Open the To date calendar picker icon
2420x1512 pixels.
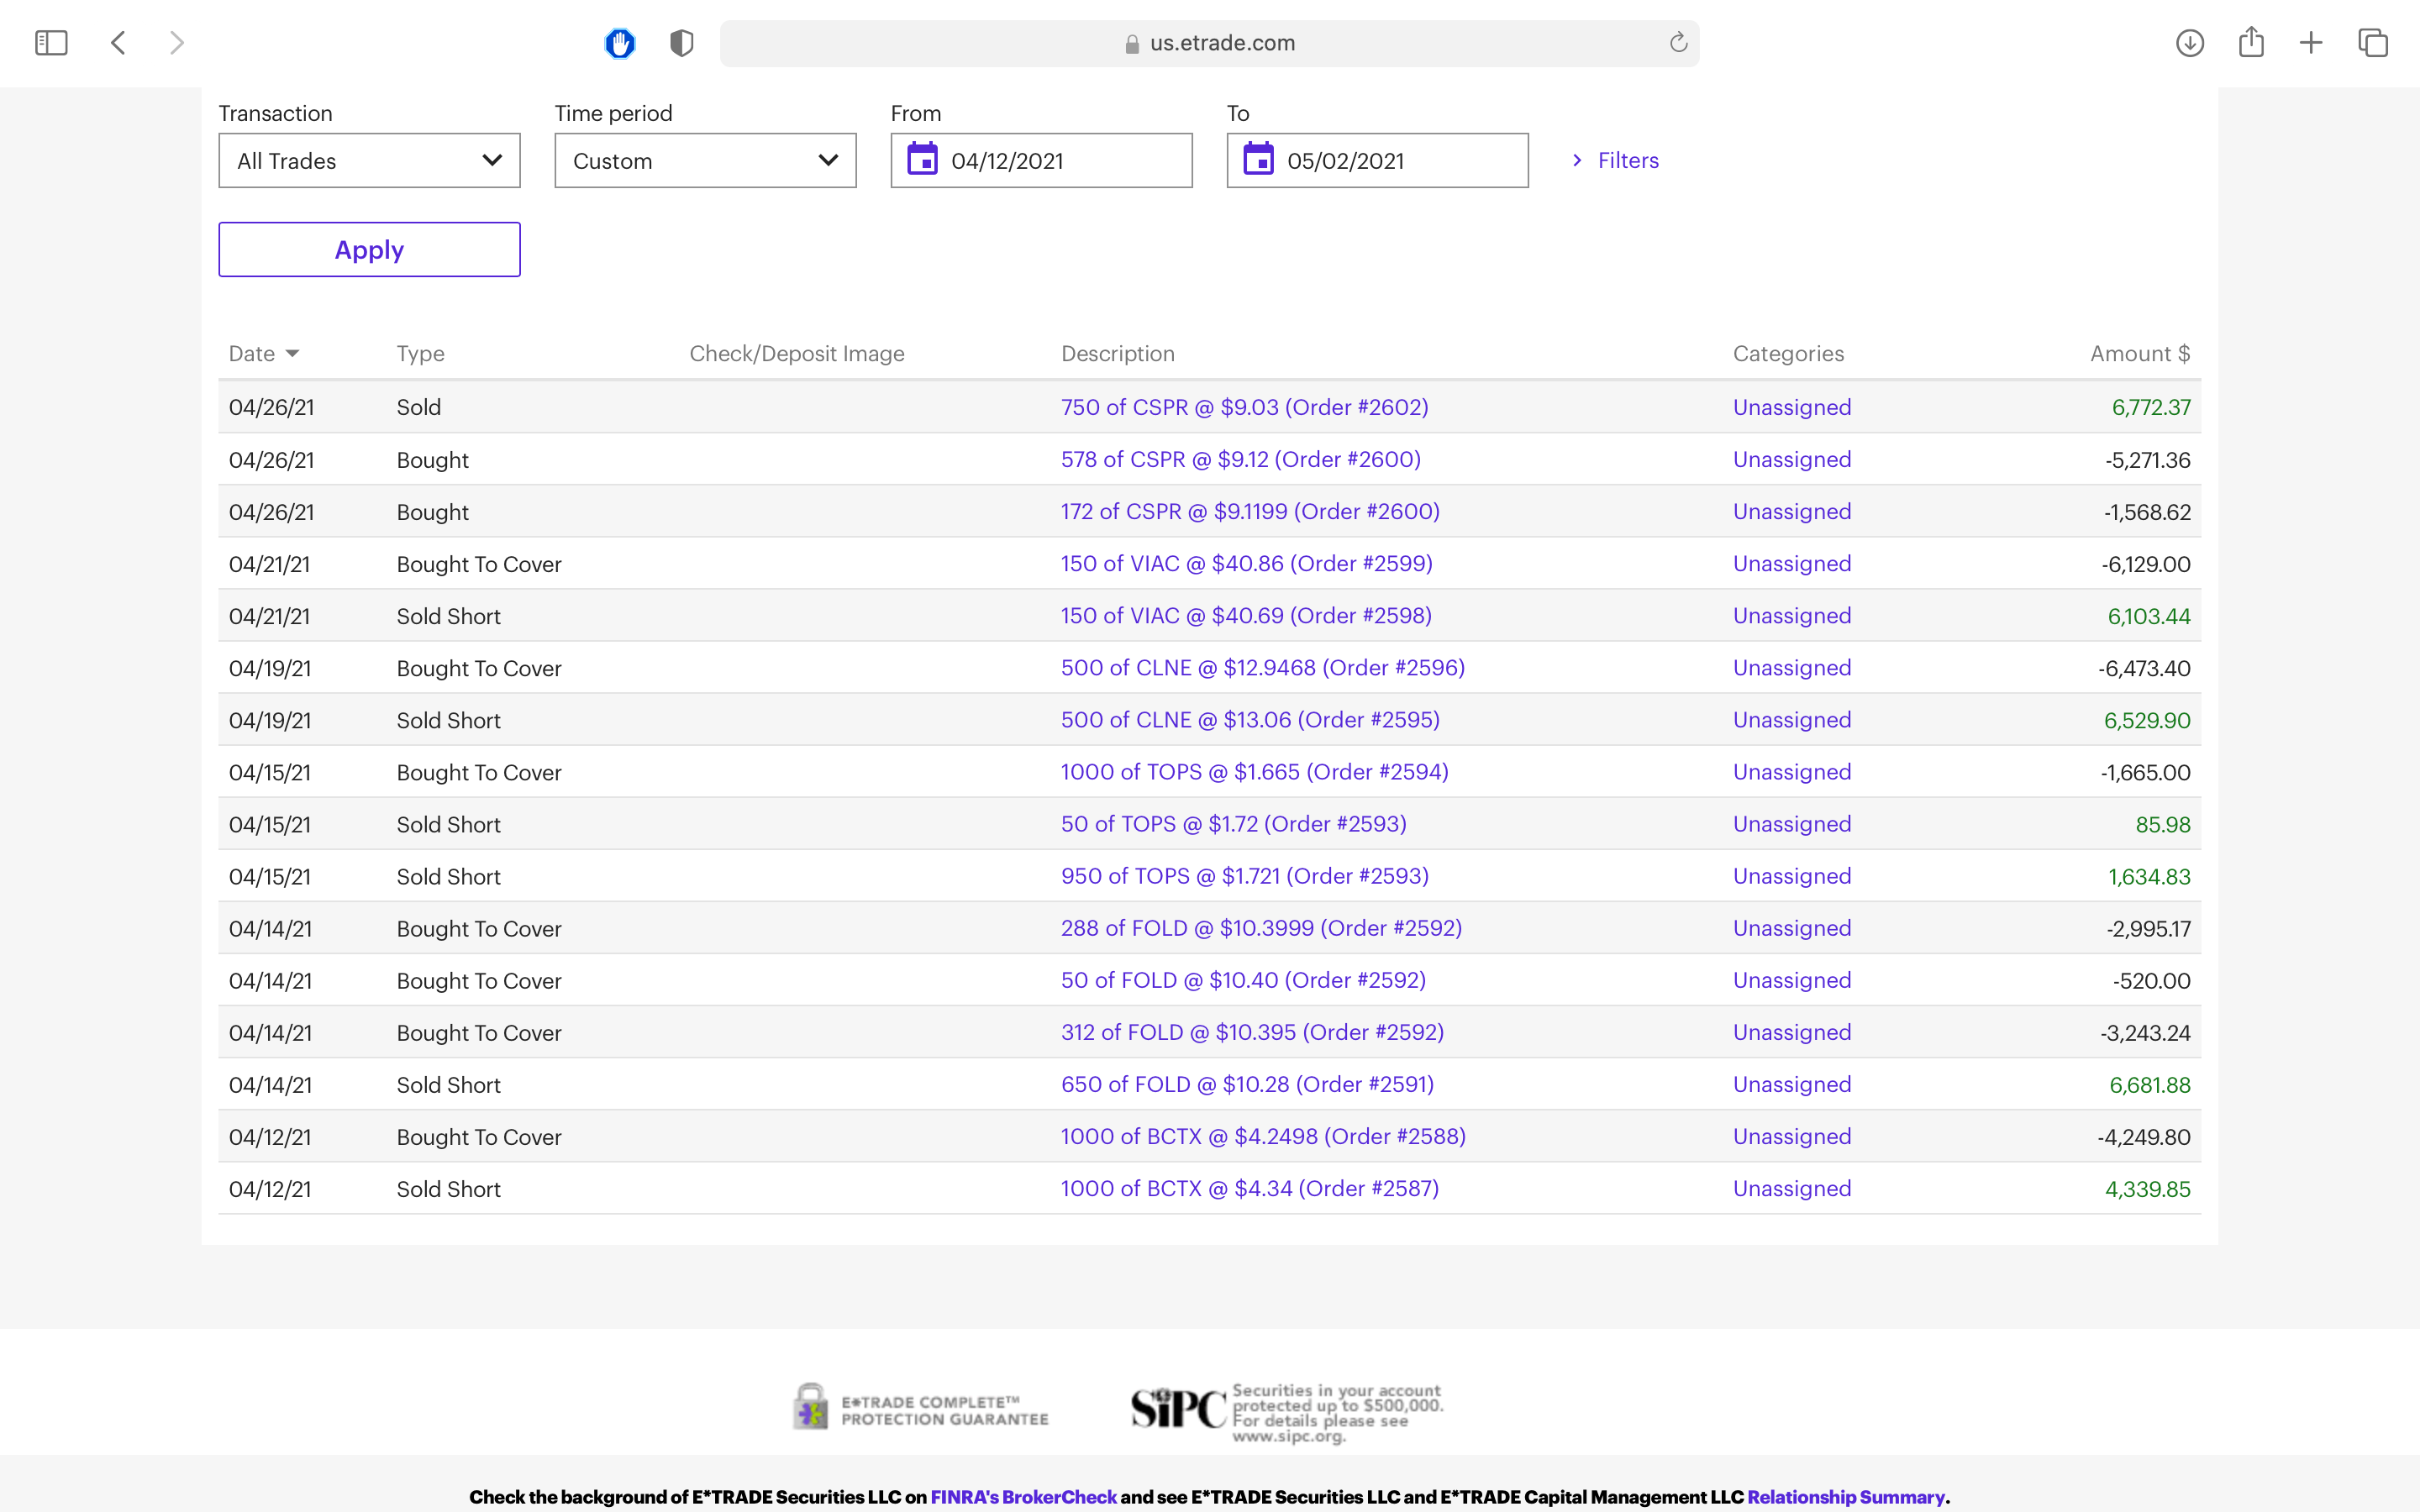(1258, 160)
